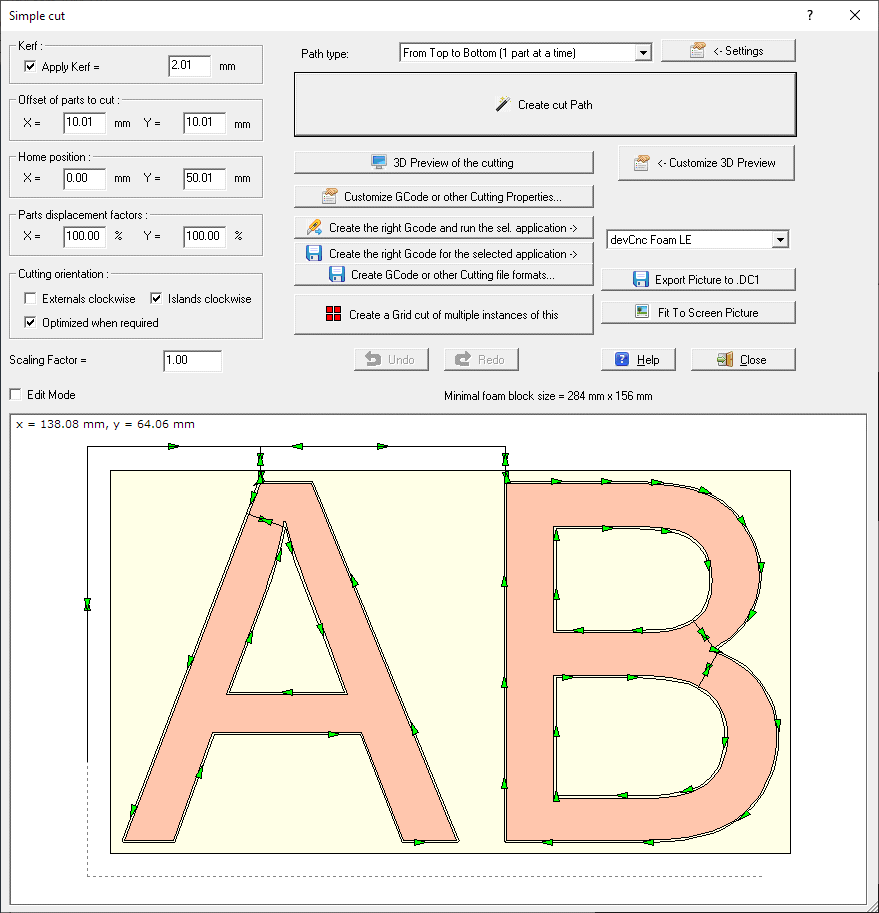Click the red grid icon for Grid cut

[x=334, y=314]
